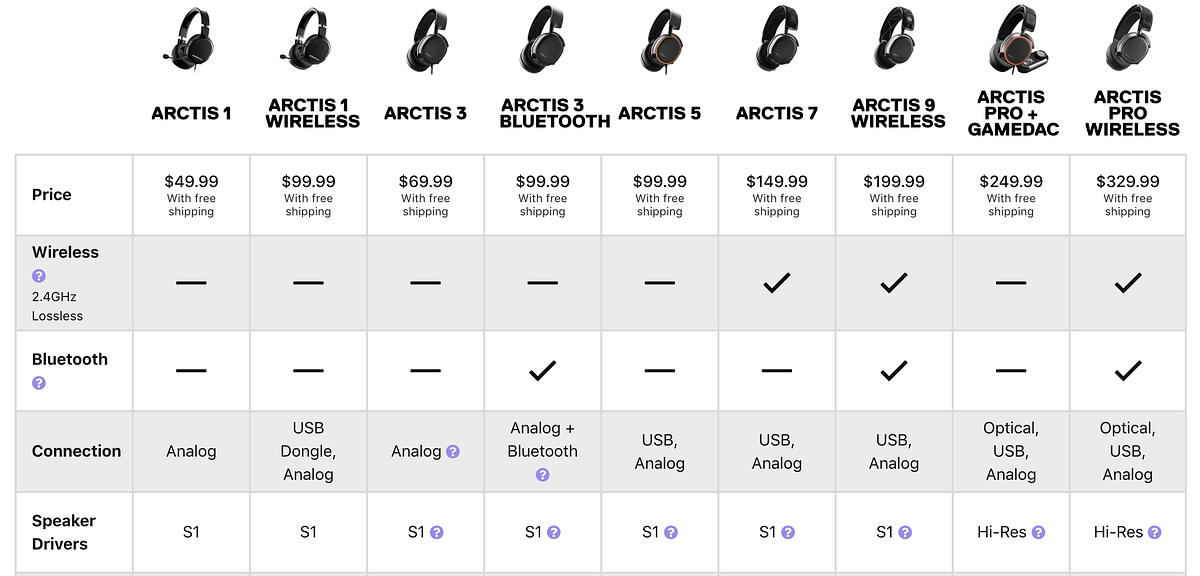Click the Wireless checkmark for Arctis Pro Wireless

pos(1127,281)
